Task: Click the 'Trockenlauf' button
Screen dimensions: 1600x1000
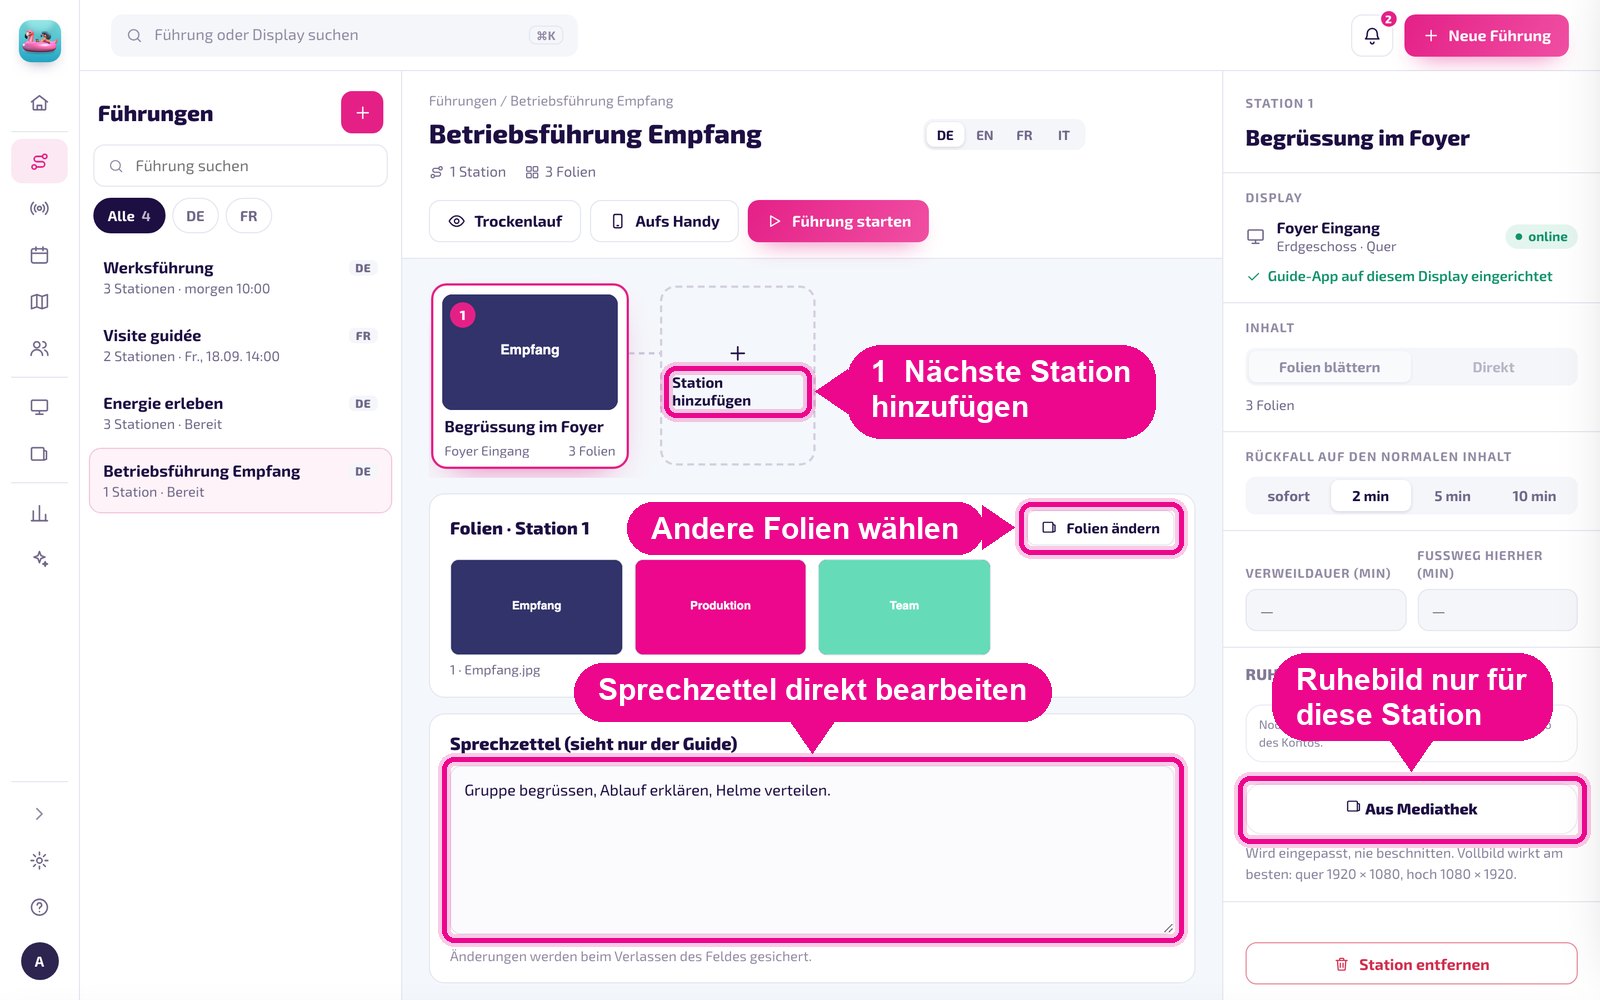Action: tap(505, 221)
